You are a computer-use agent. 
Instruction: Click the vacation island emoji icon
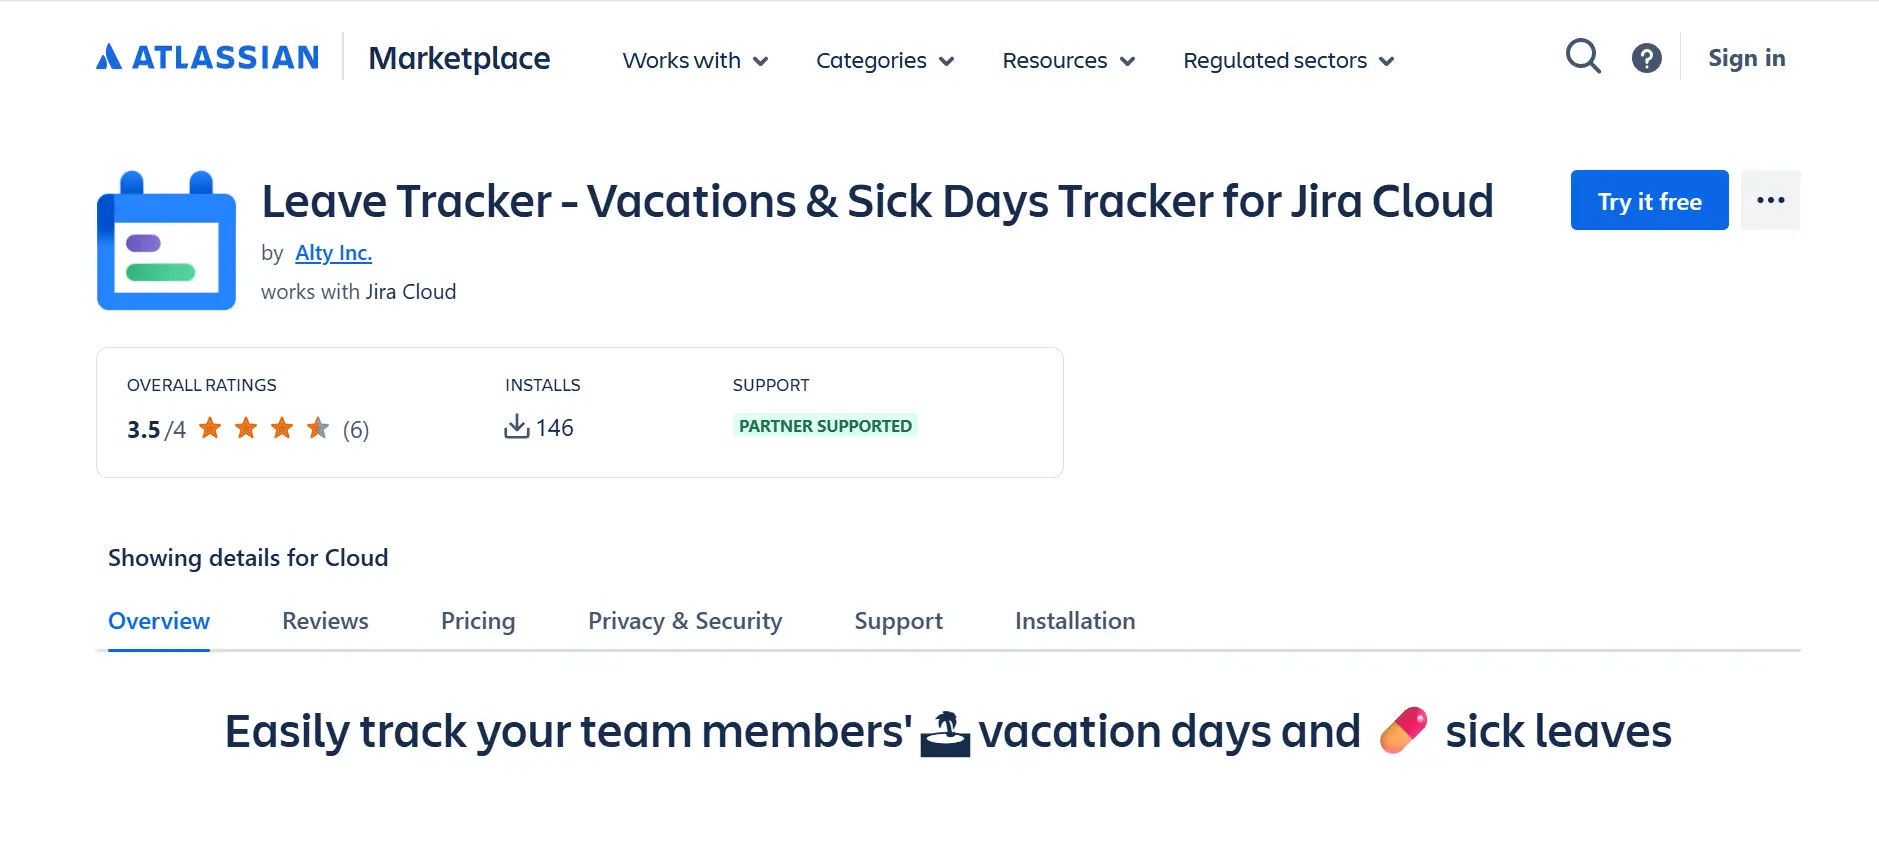(x=946, y=731)
